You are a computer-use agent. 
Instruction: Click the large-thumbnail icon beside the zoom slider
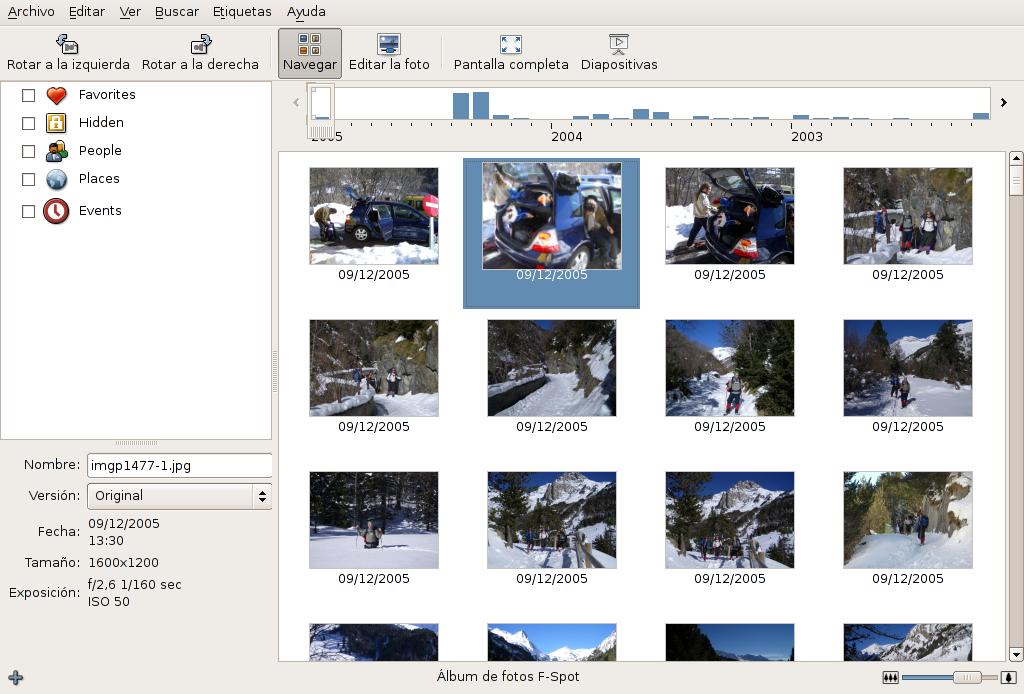(1008, 678)
